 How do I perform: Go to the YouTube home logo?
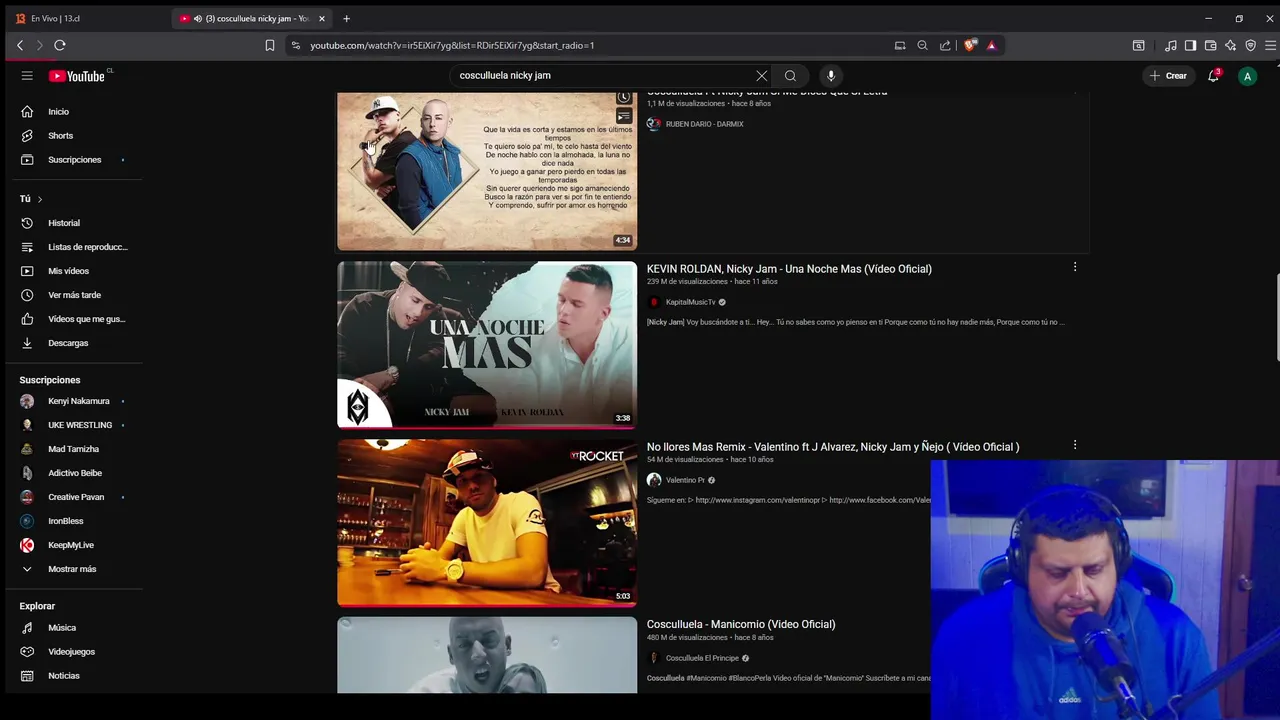point(77,76)
